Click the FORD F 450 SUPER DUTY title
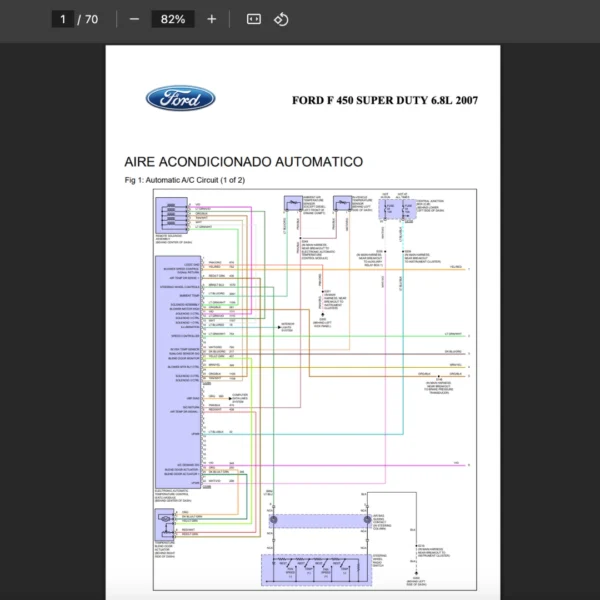The image size is (600, 600). 385,100
